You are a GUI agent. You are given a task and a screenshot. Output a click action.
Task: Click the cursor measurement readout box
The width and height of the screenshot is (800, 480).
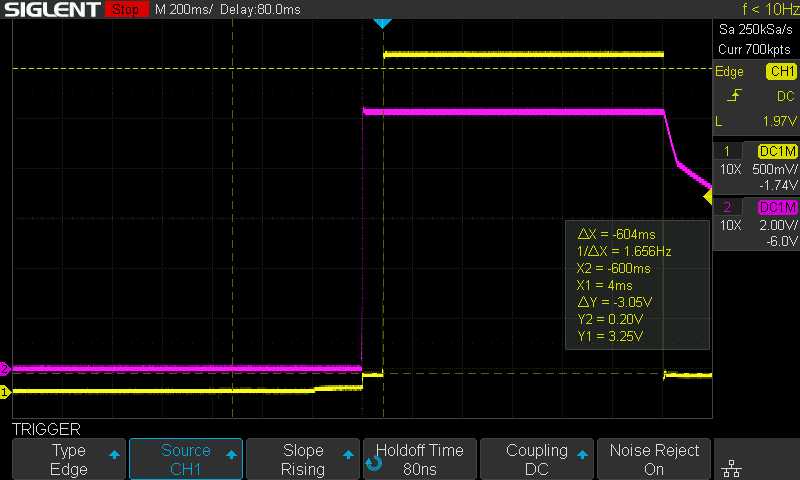pos(637,285)
